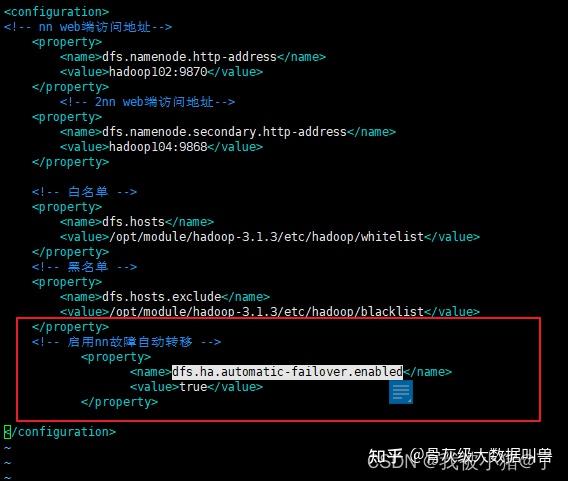Click the opening configuration tag at top
Image resolution: width=568 pixels, height=481 pixels.
pos(56,12)
